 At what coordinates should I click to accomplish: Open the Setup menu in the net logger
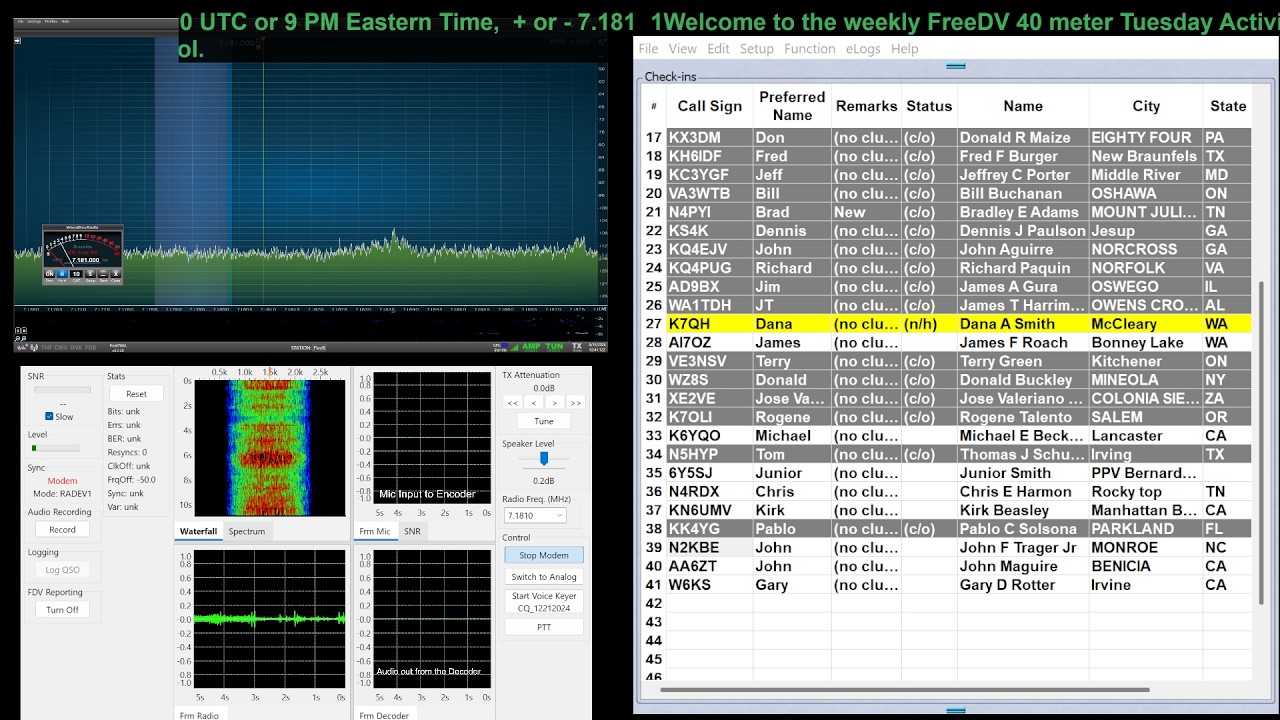[x=756, y=48]
